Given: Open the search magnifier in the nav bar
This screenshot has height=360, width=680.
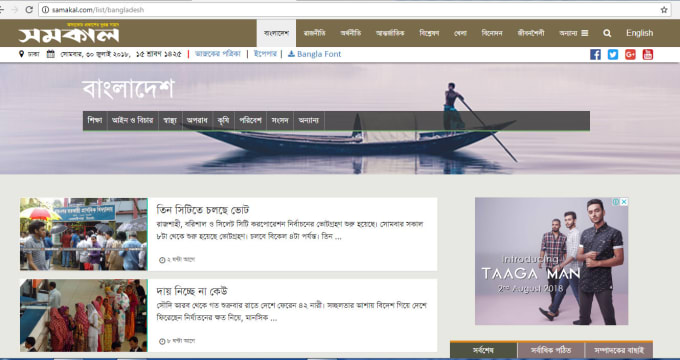Looking at the screenshot, I should pos(607,33).
